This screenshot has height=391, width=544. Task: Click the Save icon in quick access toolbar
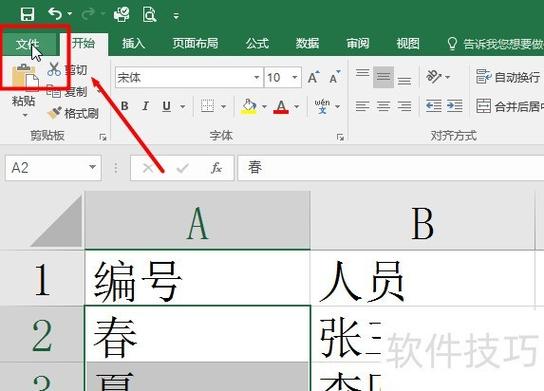click(x=27, y=15)
